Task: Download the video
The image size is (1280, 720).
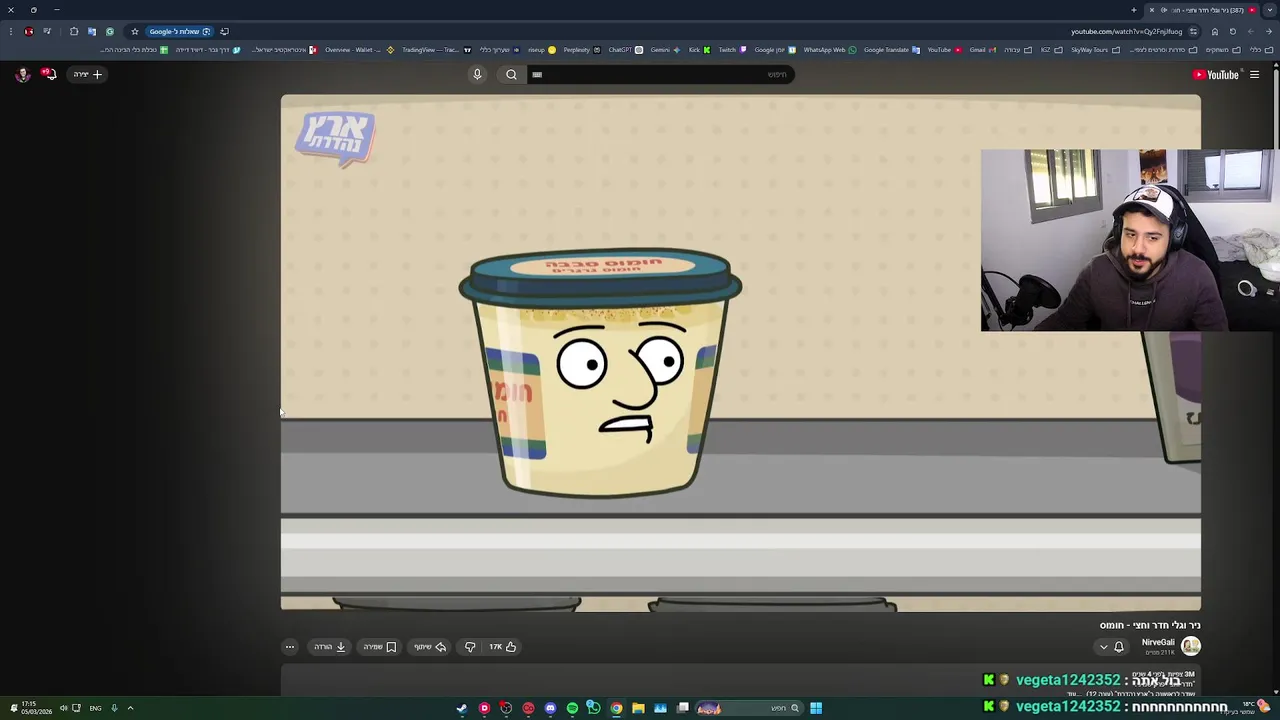Action: (330, 647)
